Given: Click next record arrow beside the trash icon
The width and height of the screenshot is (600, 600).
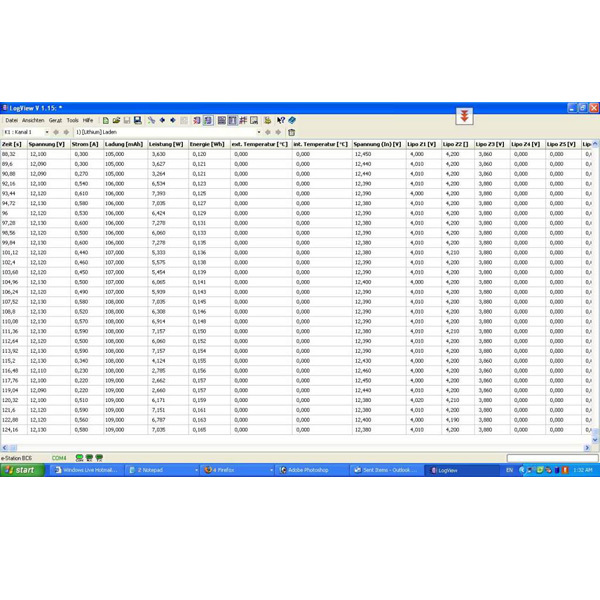Looking at the screenshot, I should point(278,132).
